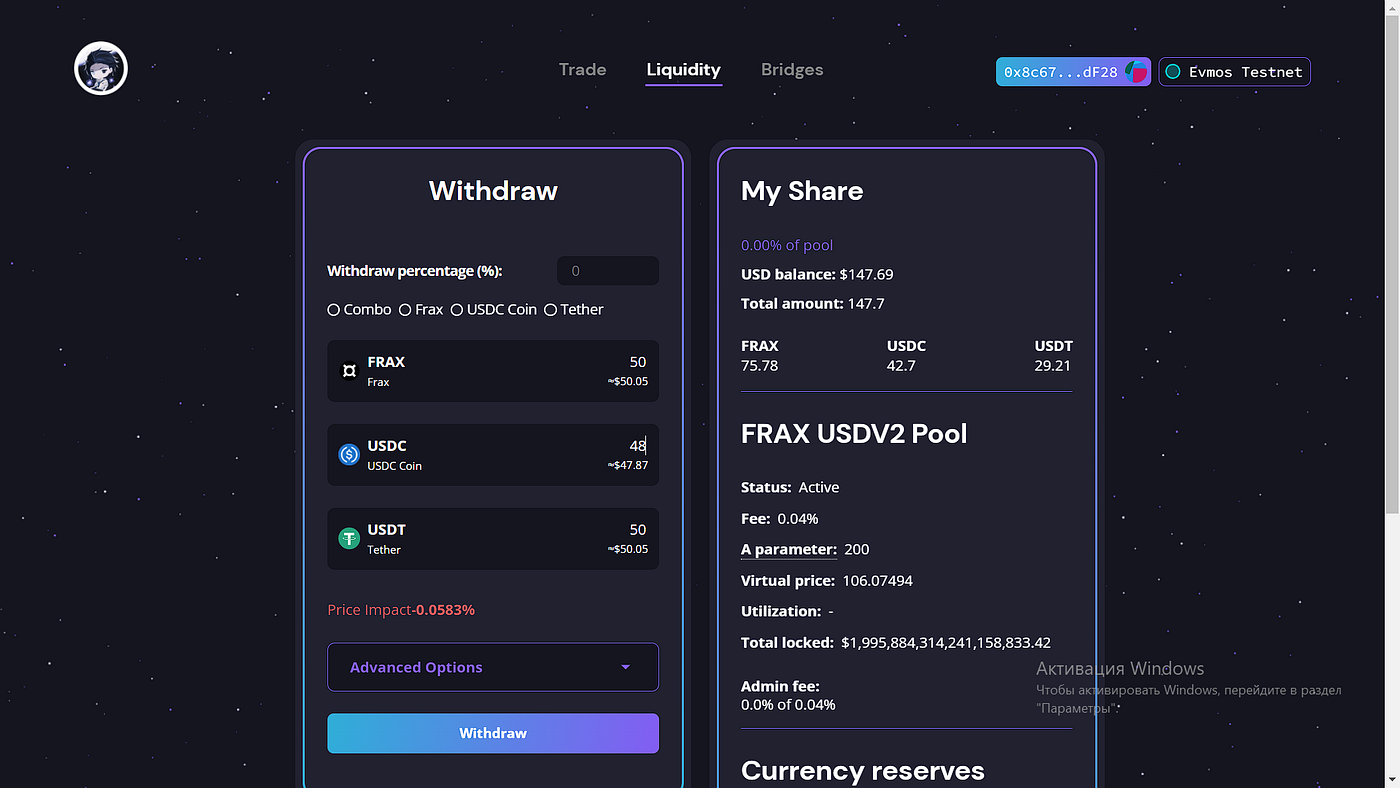Click the FRAX USDV2 Pool heading
Viewport: 1400px width, 788px height.
tap(854, 434)
